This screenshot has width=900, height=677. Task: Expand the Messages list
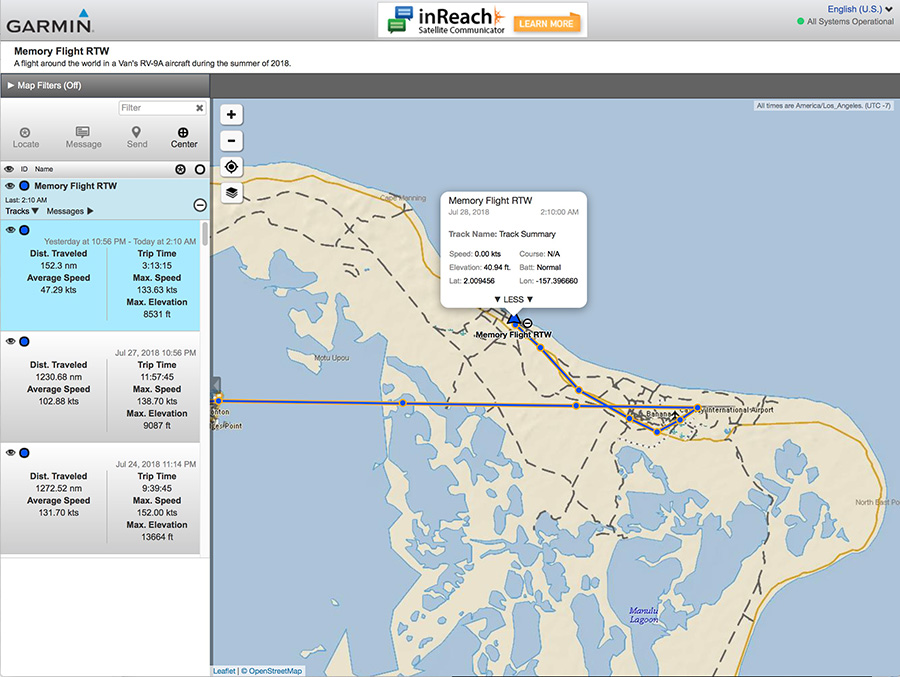click(70, 211)
